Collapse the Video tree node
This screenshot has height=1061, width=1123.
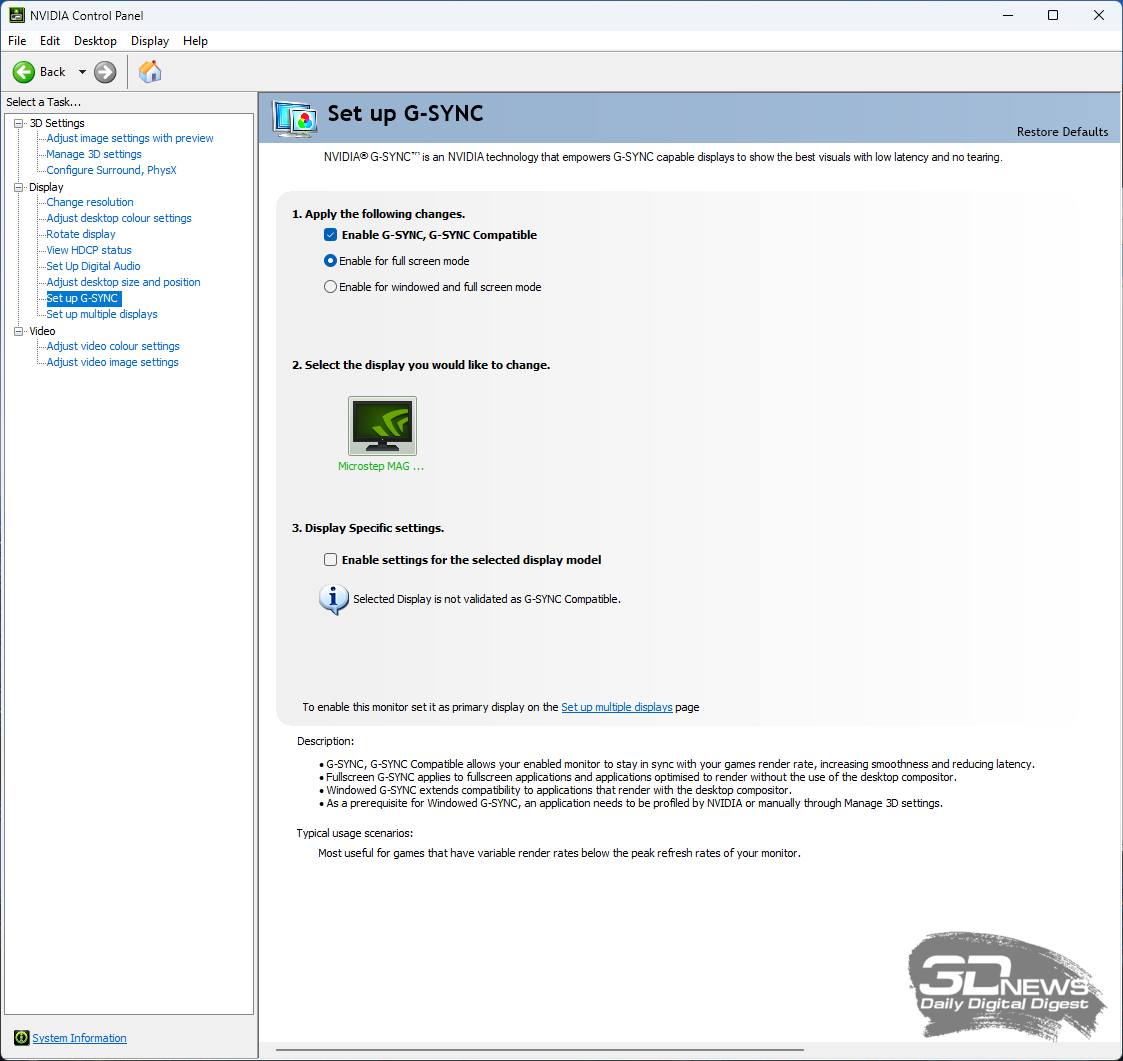18,331
